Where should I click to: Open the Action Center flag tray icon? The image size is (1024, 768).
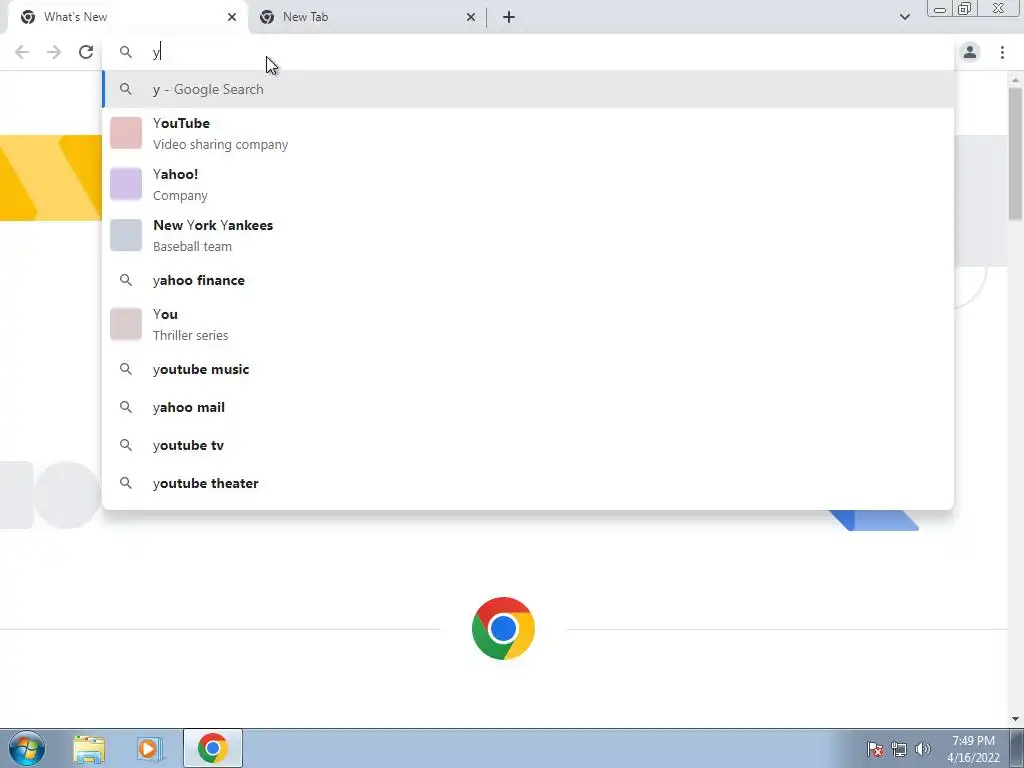[874, 749]
